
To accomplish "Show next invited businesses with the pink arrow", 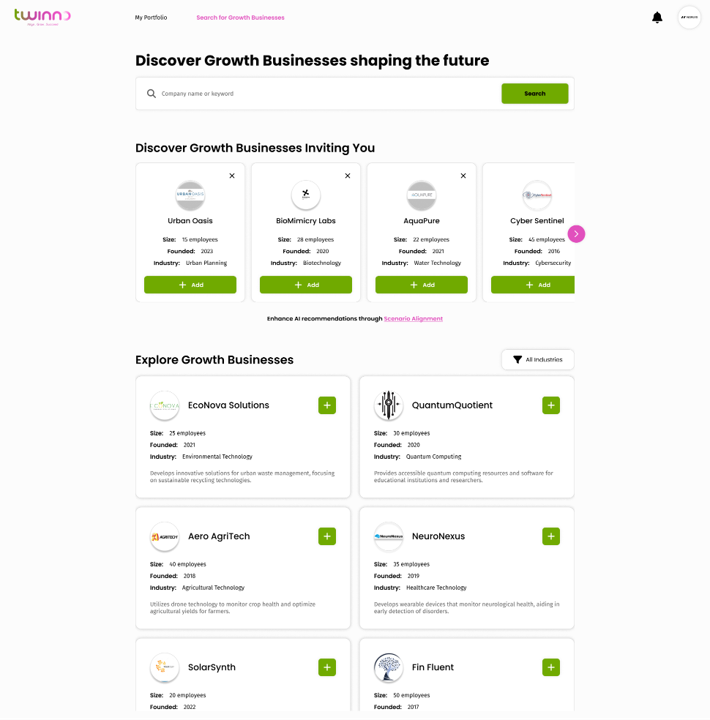I will [576, 234].
